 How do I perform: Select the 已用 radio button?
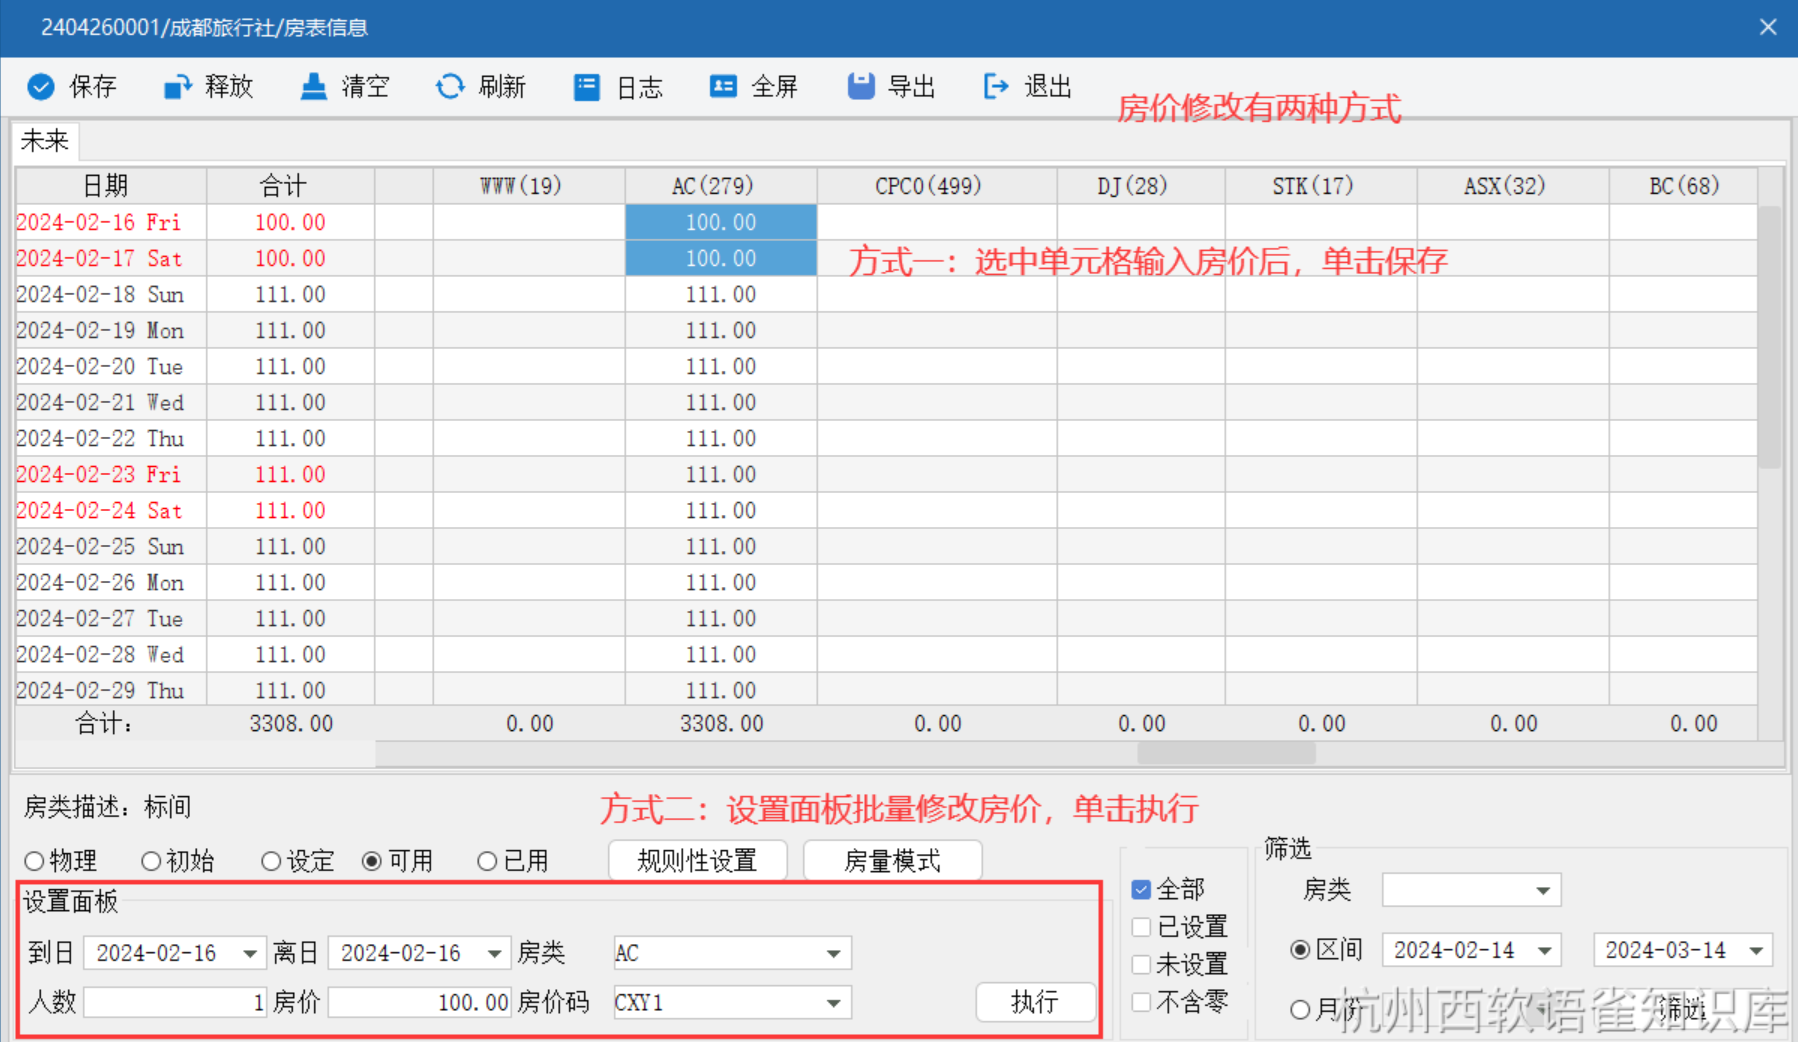coord(487,861)
